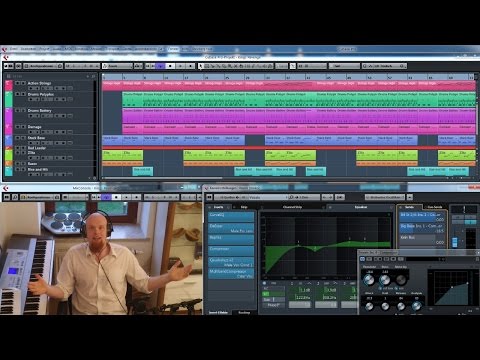Open the Konfigurationen dropdown in the project toolbar
The height and width of the screenshot is (360, 480).
[x=43, y=66]
